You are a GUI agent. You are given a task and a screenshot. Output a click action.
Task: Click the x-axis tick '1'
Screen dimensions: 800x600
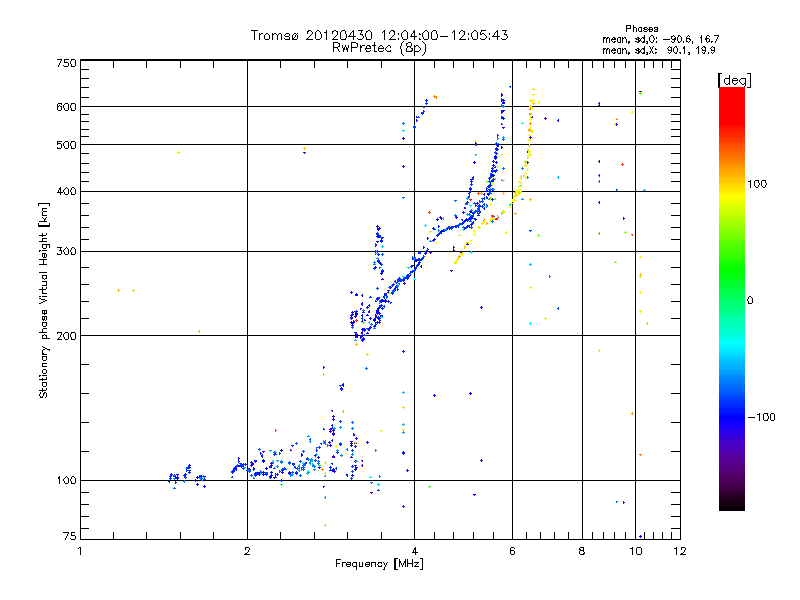80,551
